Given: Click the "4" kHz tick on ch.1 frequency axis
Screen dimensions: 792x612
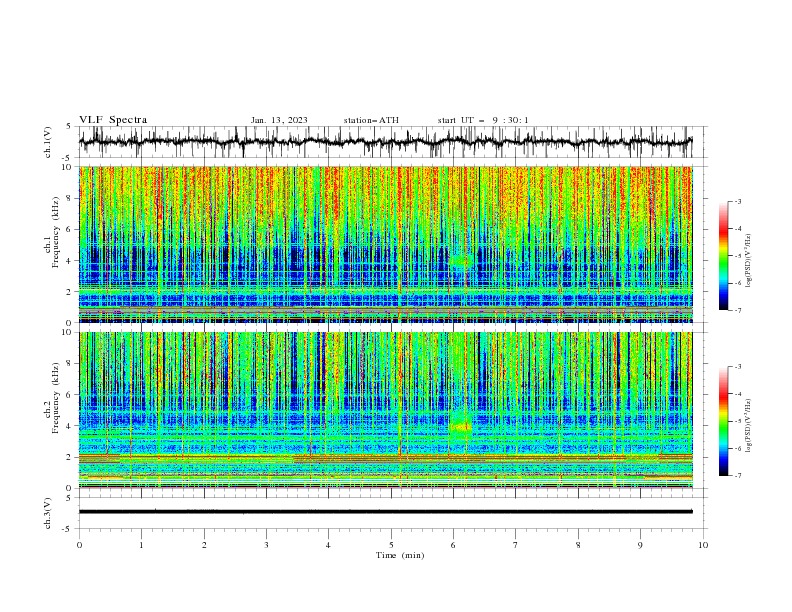Looking at the screenshot, I should click(70, 261).
